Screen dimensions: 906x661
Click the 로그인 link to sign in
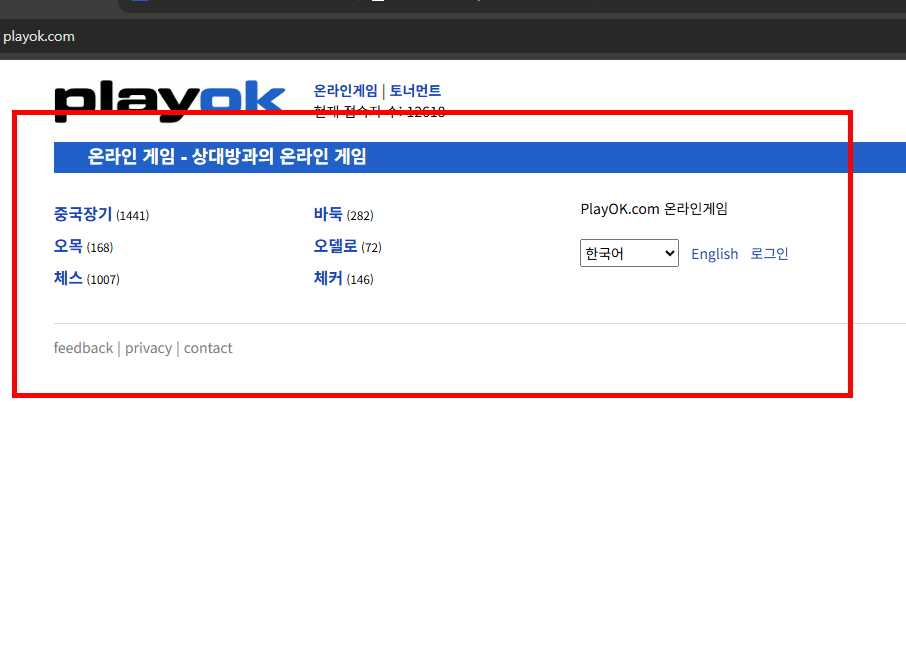point(769,253)
